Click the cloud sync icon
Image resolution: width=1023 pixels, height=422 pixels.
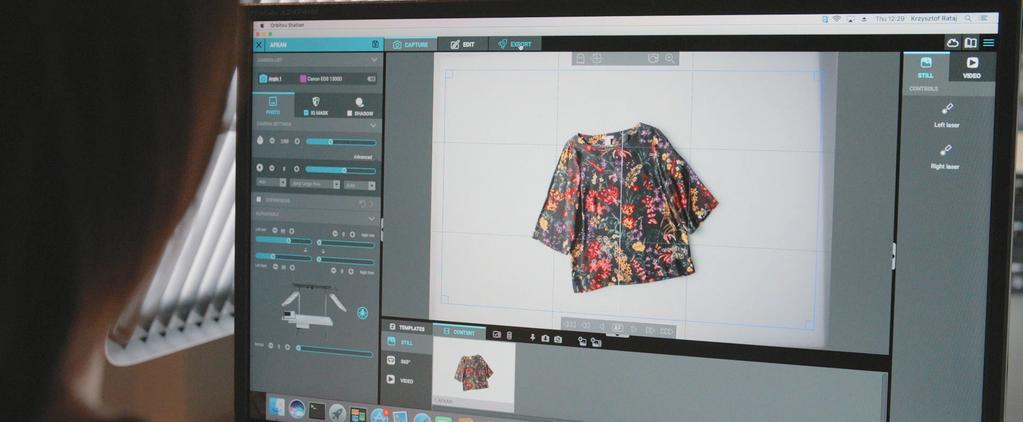[x=953, y=43]
